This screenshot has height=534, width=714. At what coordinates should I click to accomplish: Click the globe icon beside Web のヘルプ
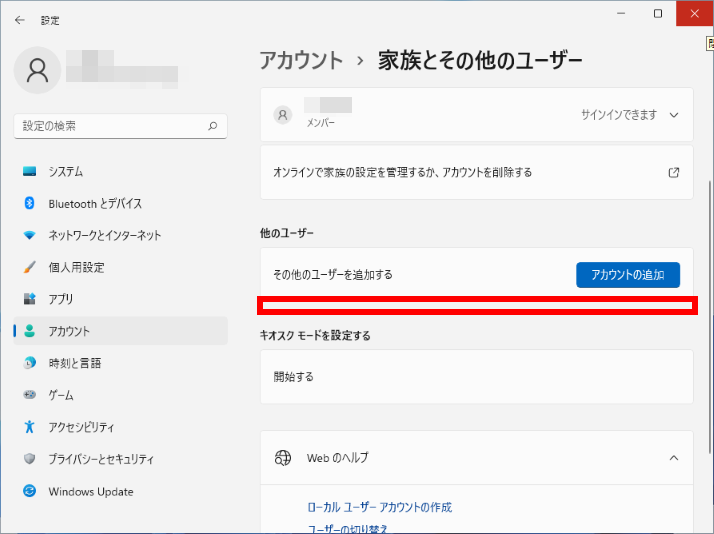coord(283,458)
